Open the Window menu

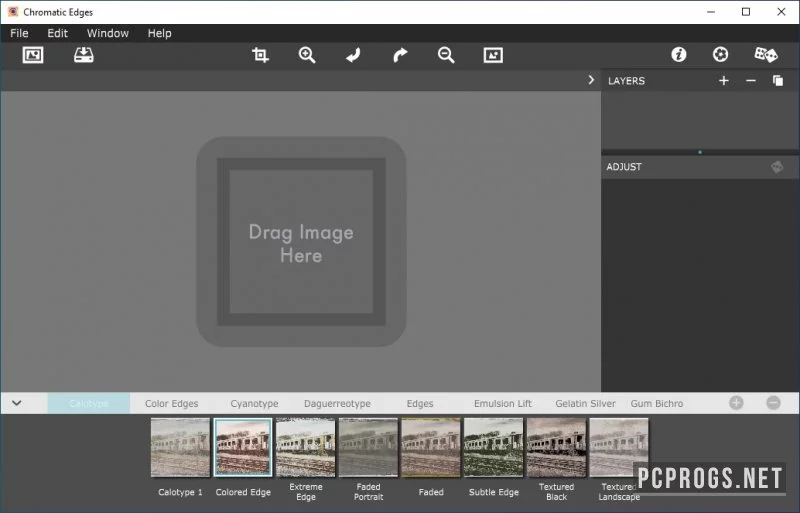tap(108, 33)
